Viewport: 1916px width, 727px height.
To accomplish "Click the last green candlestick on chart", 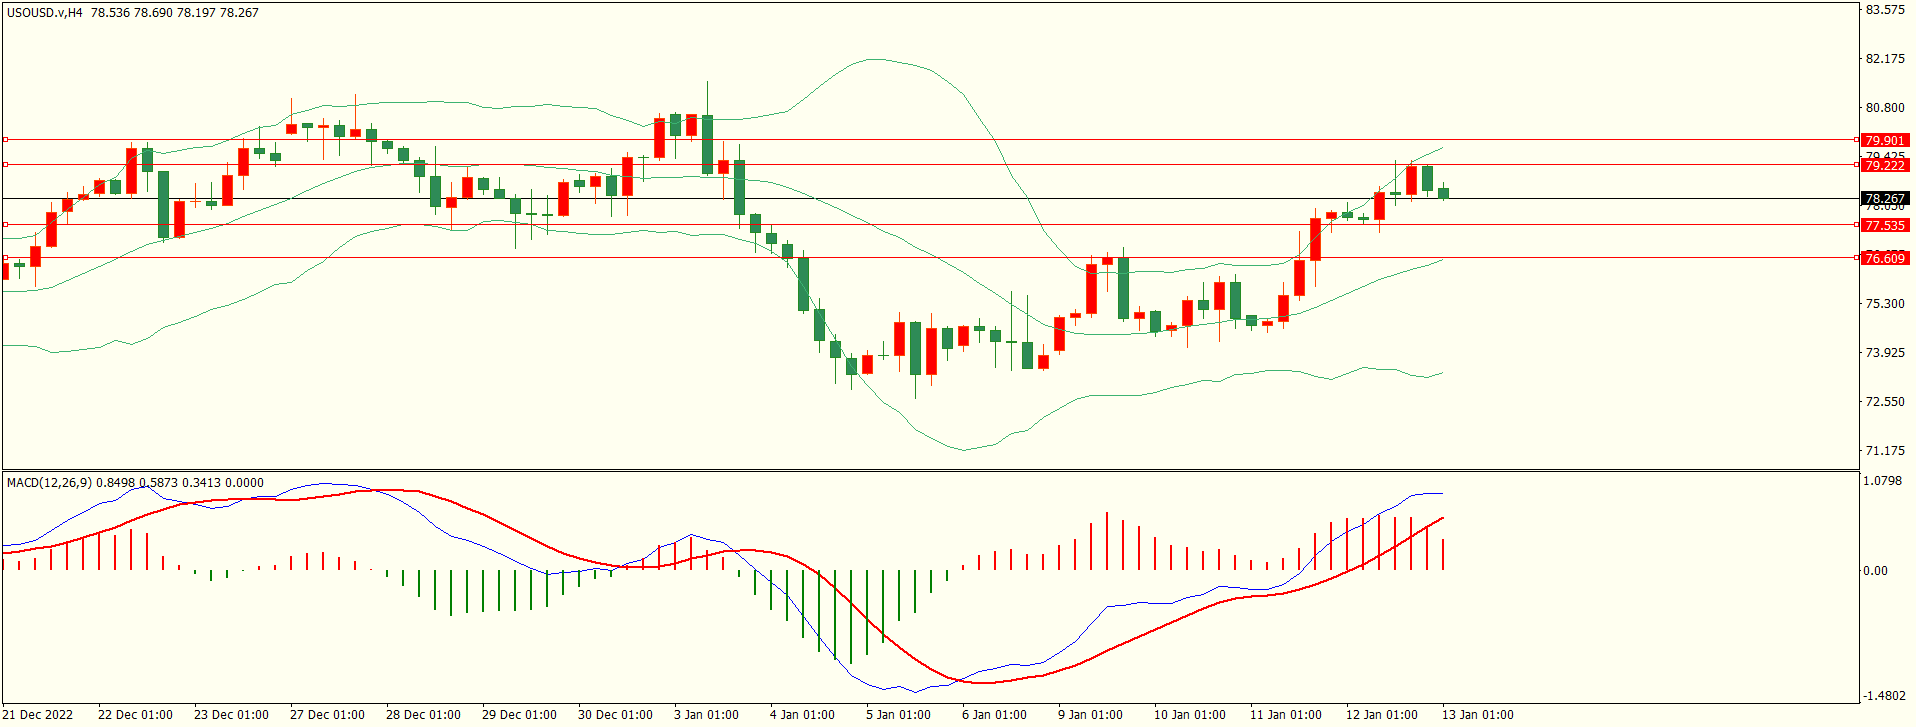I will [x=1443, y=193].
